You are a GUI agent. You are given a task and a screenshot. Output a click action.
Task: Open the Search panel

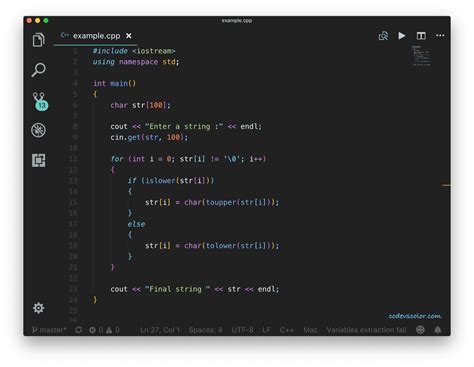click(39, 70)
